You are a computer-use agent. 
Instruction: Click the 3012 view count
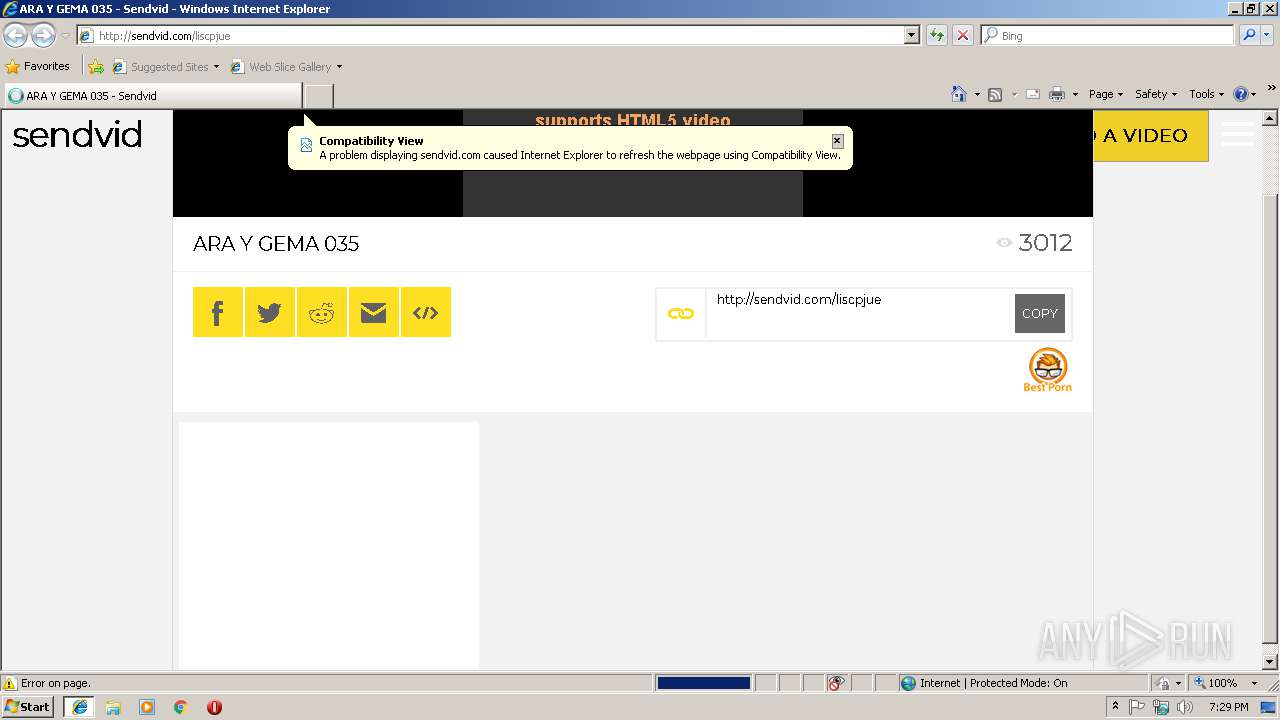(x=1045, y=242)
